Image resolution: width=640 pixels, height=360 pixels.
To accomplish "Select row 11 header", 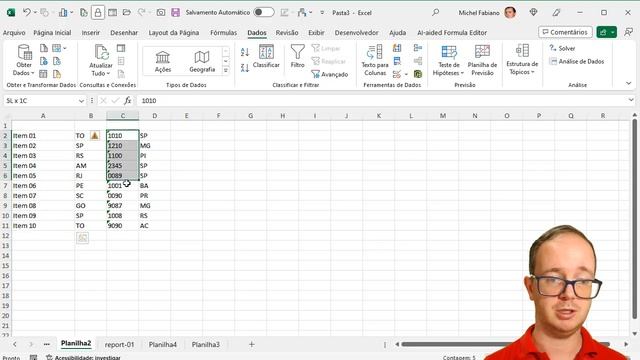I will [x=5, y=226].
